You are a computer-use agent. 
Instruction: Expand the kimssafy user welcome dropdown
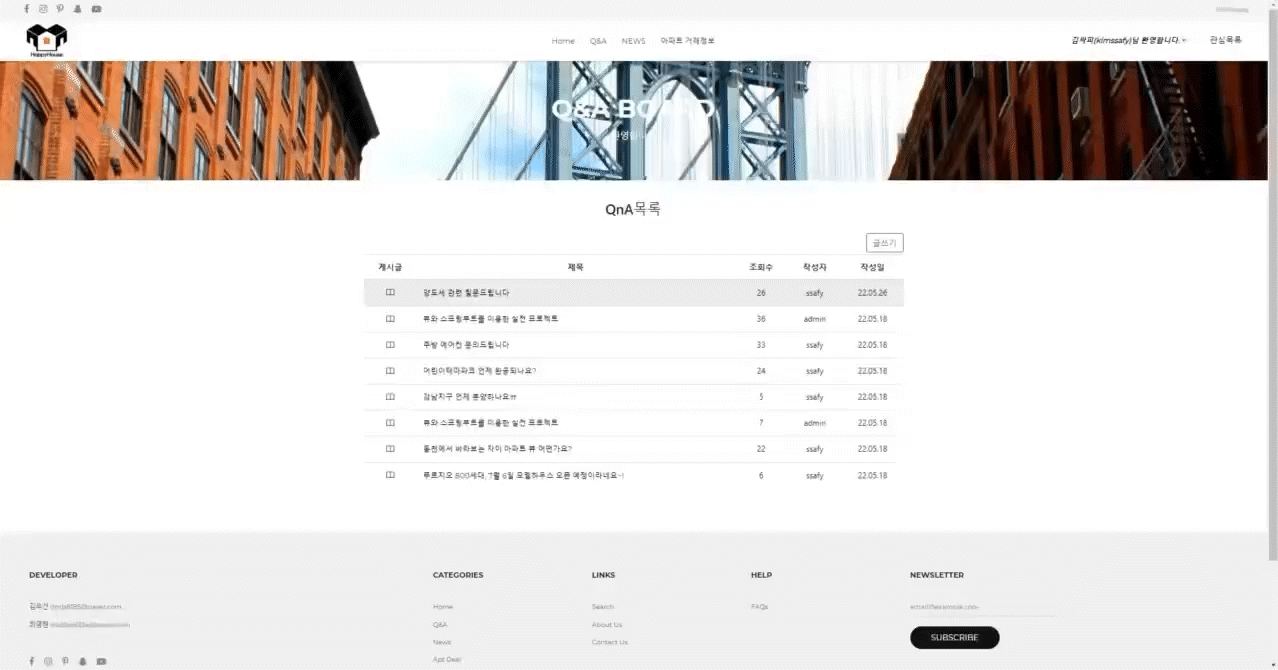[x=1128, y=41]
